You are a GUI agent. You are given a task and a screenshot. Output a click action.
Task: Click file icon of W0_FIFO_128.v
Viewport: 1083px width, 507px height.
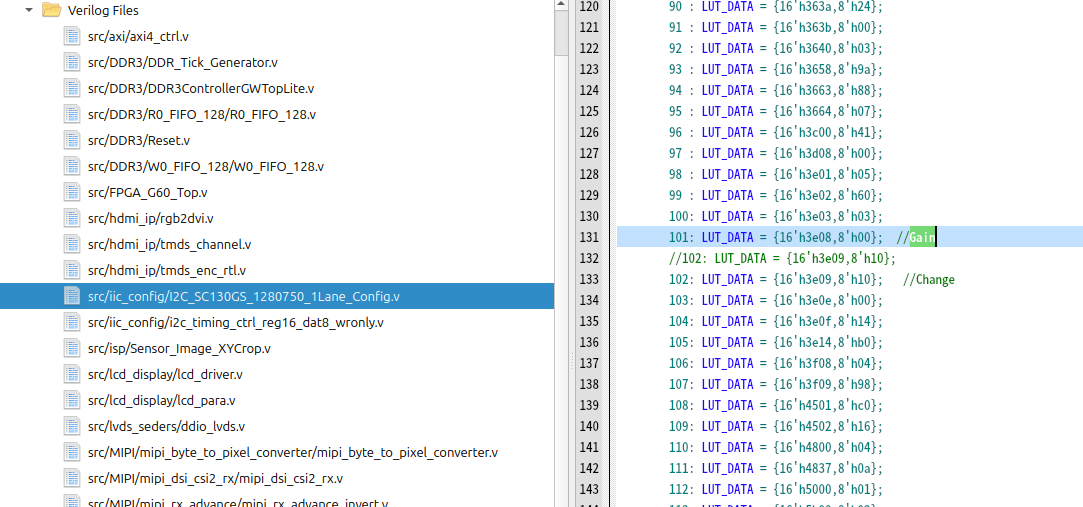73,166
